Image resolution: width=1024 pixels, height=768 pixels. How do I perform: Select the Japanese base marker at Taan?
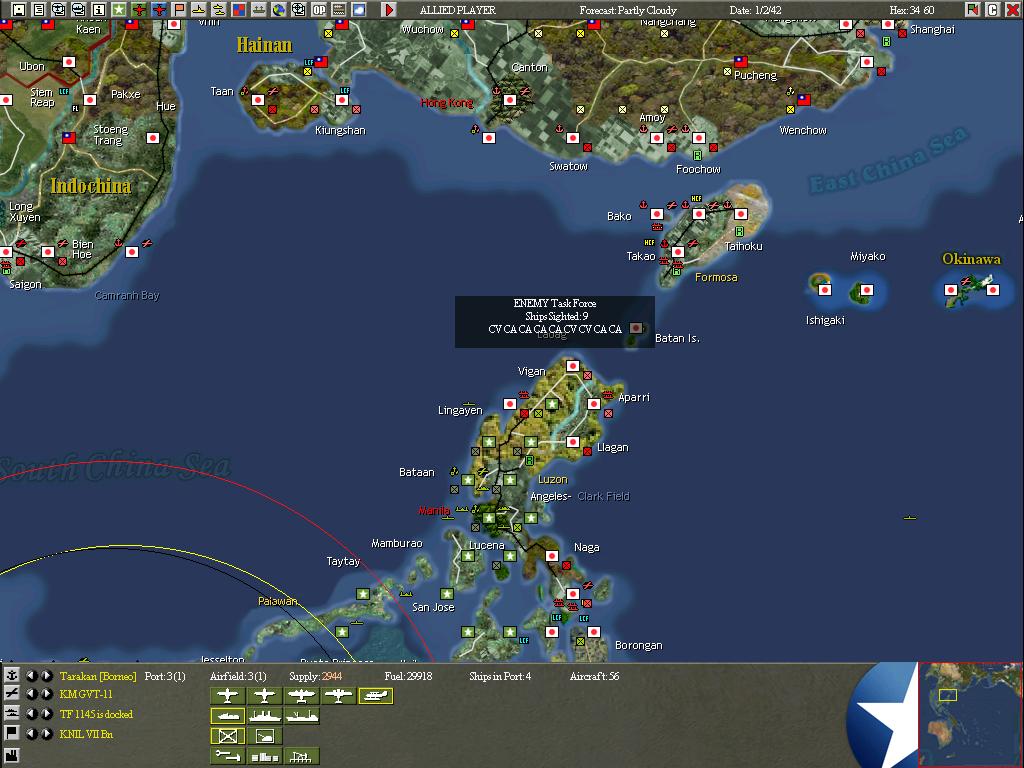point(258,100)
